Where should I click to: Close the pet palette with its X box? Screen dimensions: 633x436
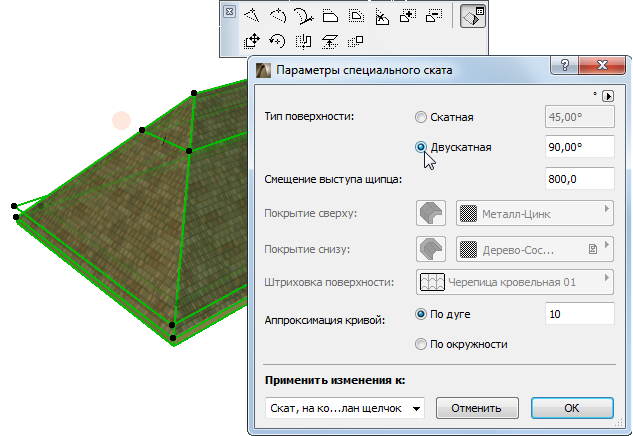[229, 11]
